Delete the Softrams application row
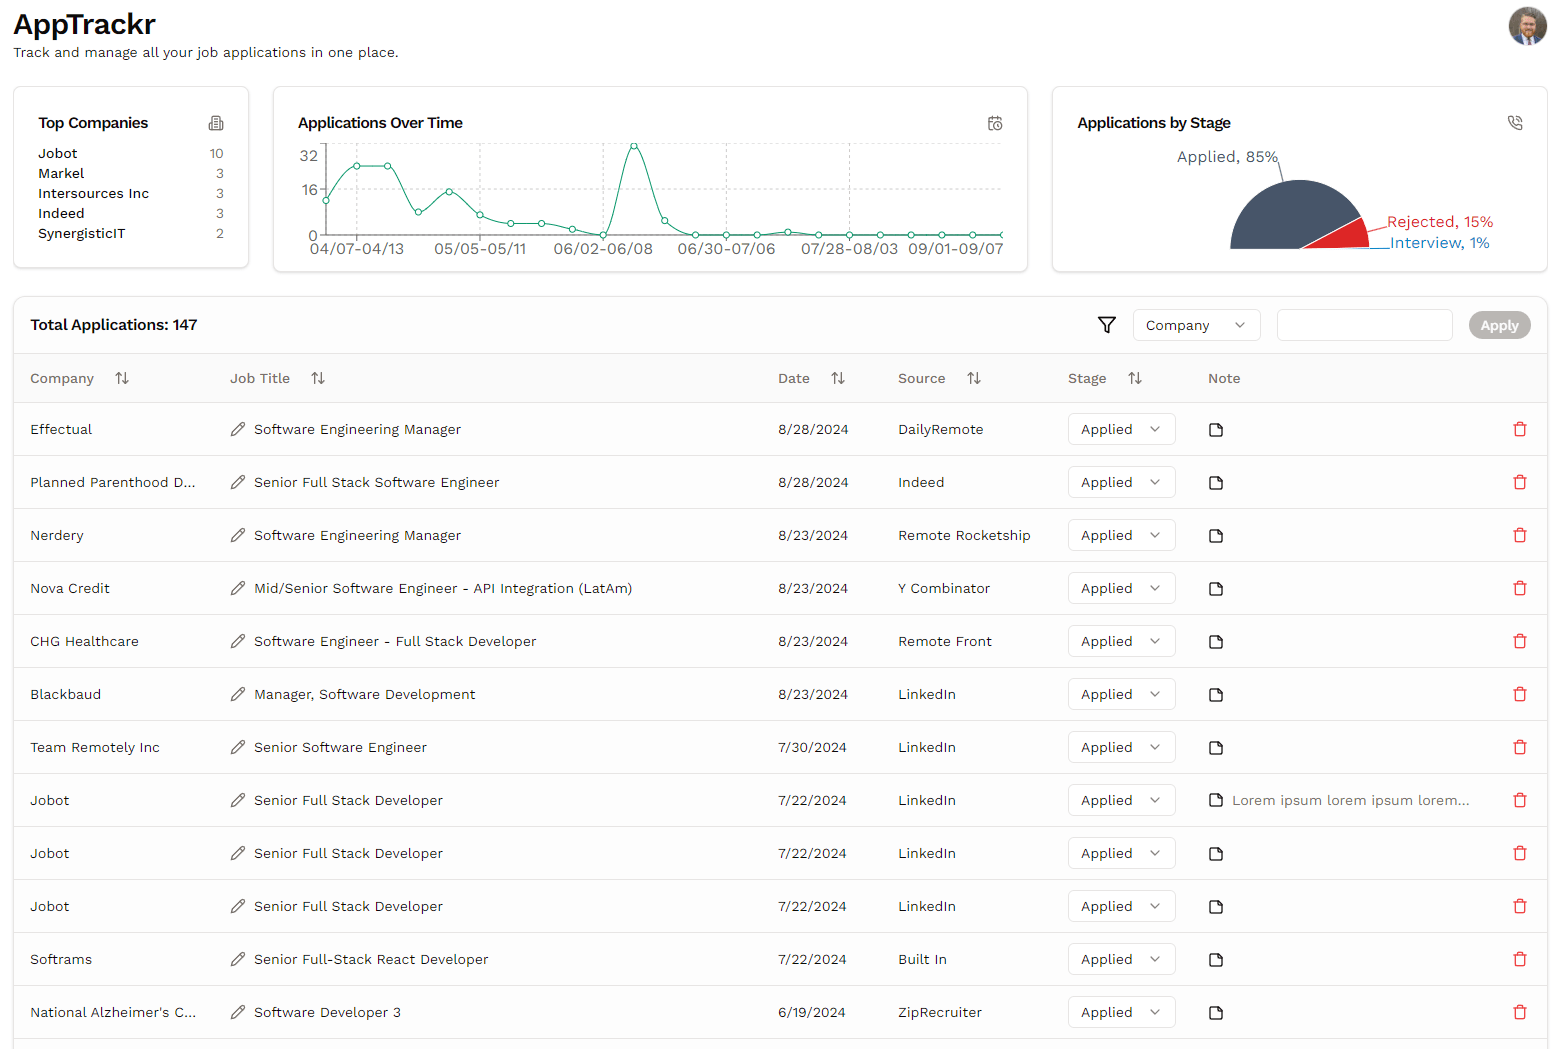 [1519, 959]
